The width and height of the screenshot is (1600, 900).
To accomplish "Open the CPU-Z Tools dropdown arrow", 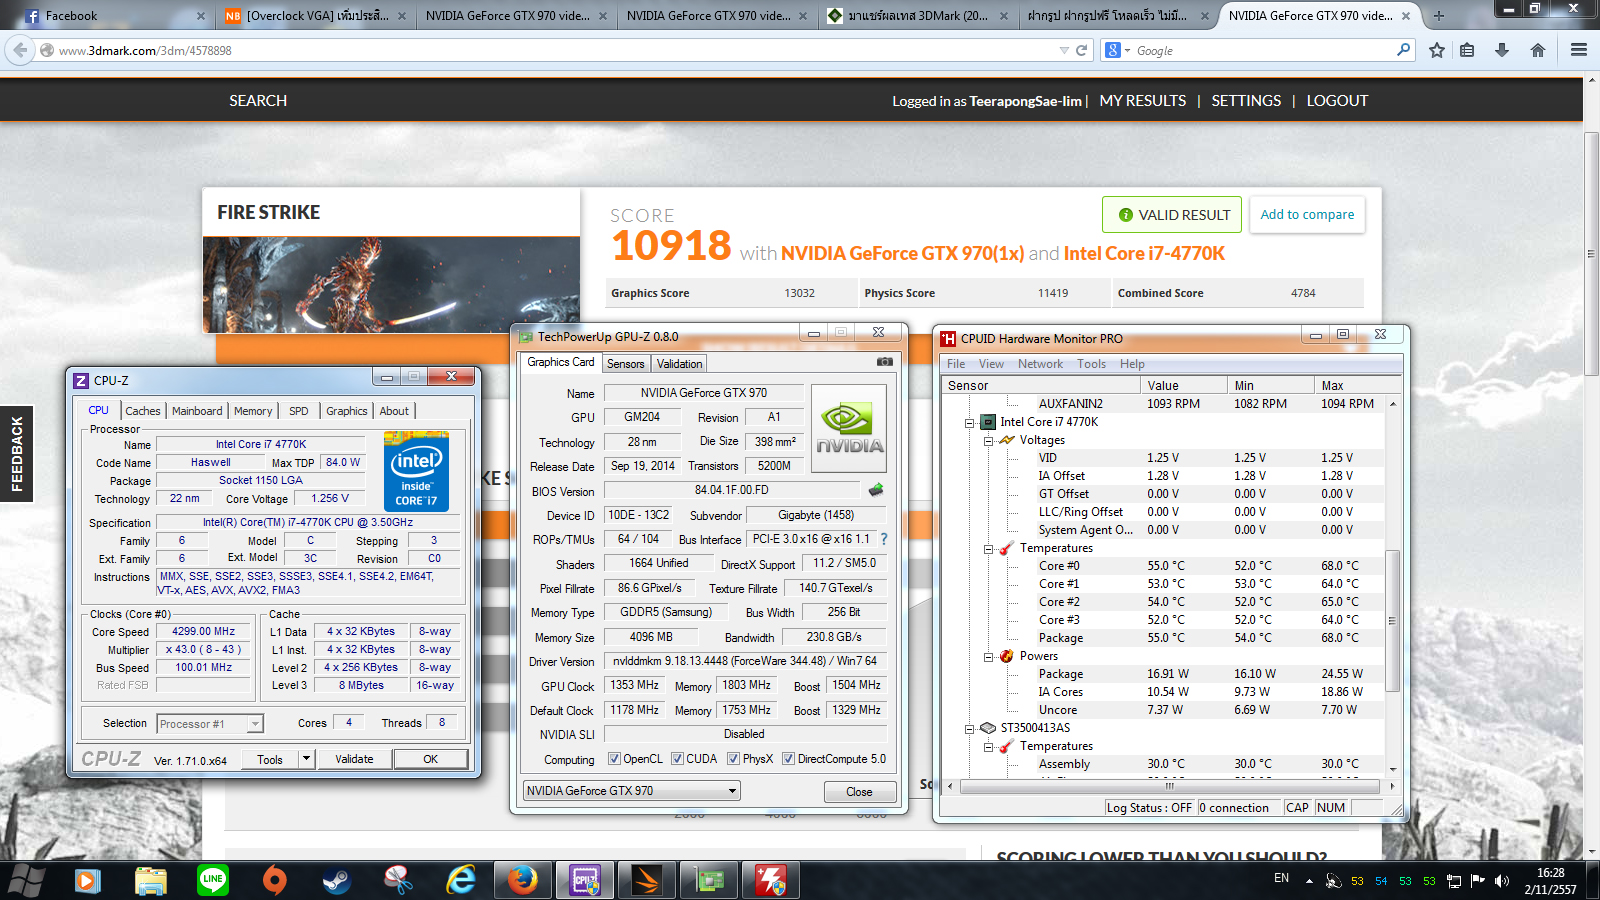I will [x=307, y=759].
